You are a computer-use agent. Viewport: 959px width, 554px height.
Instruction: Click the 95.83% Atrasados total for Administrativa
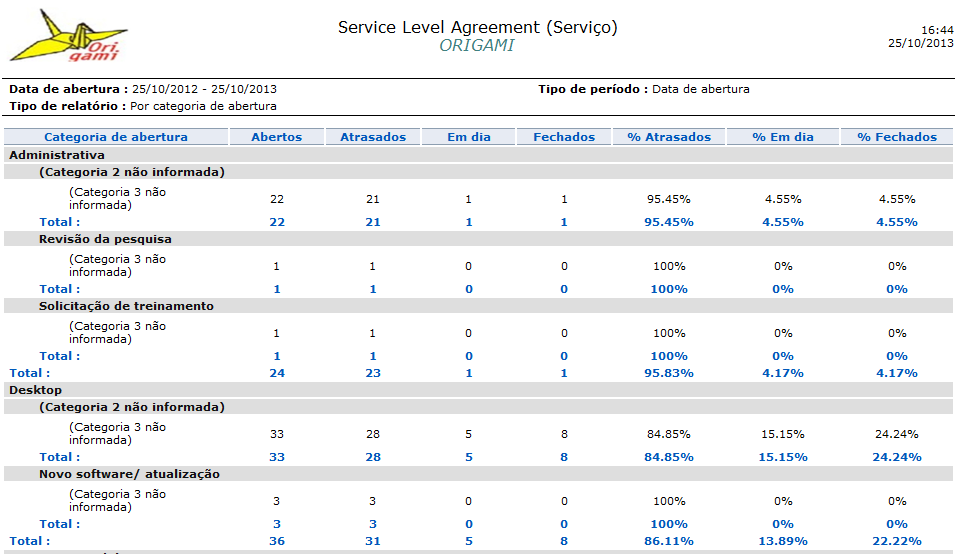click(x=669, y=373)
